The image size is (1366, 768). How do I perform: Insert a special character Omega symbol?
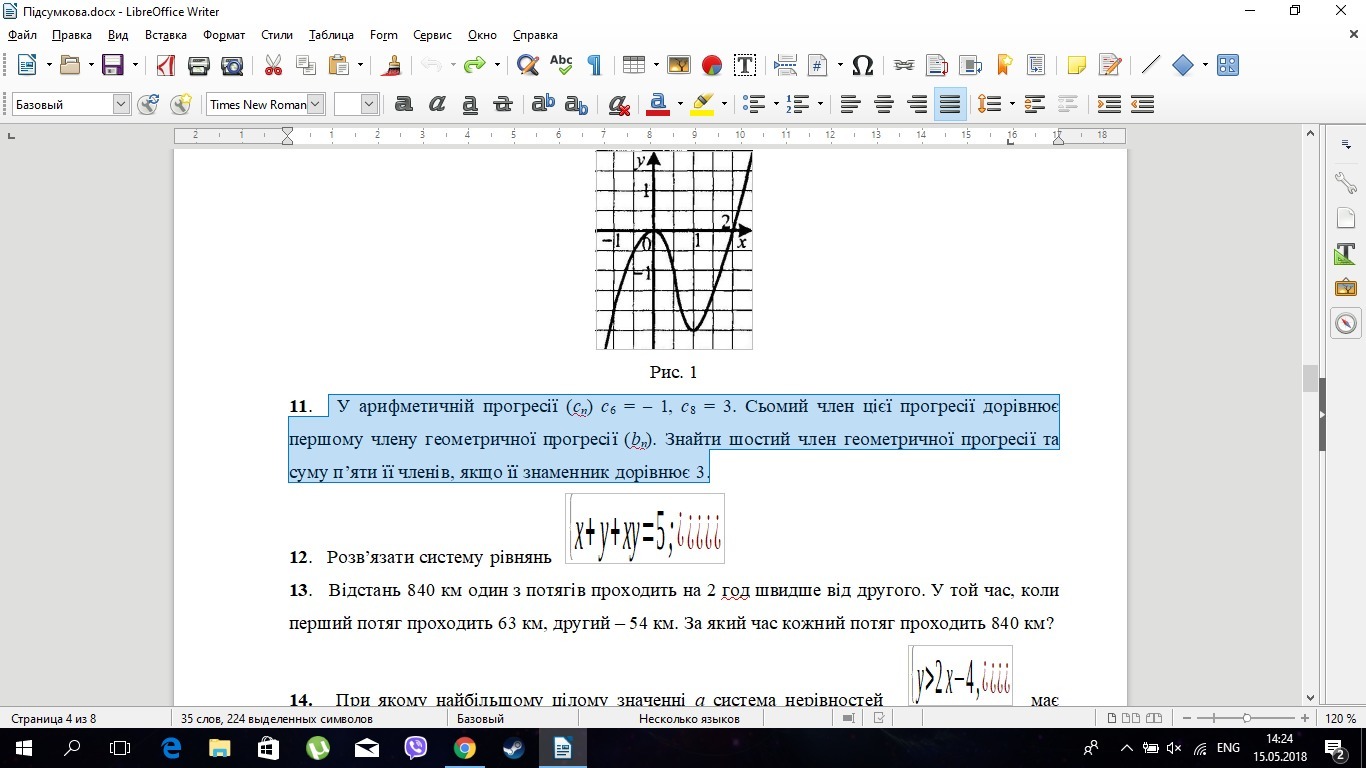click(x=862, y=65)
